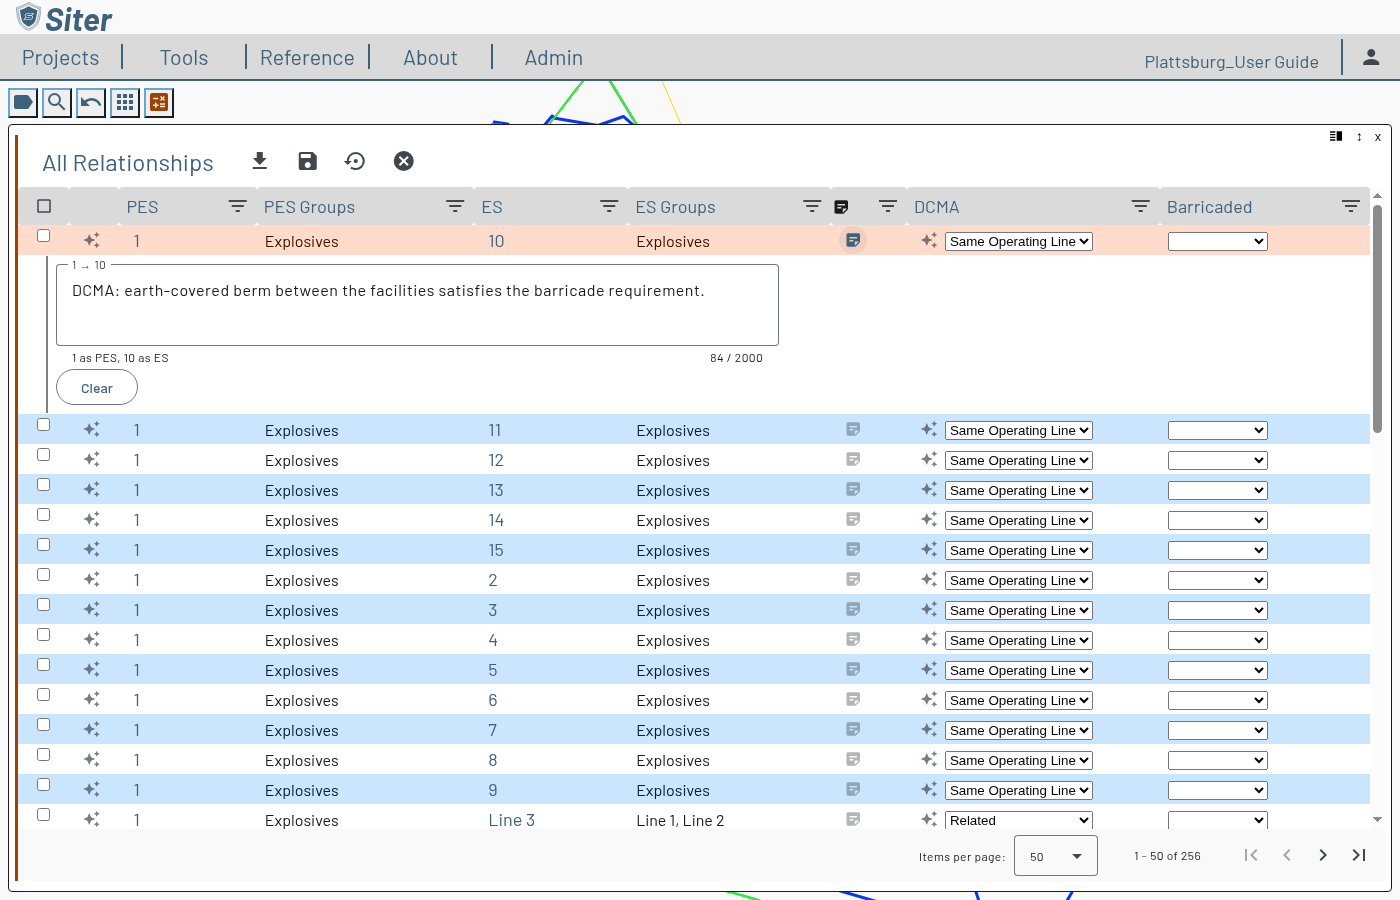The image size is (1400, 900).
Task: Open the note for ES 12 row
Action: tap(853, 460)
